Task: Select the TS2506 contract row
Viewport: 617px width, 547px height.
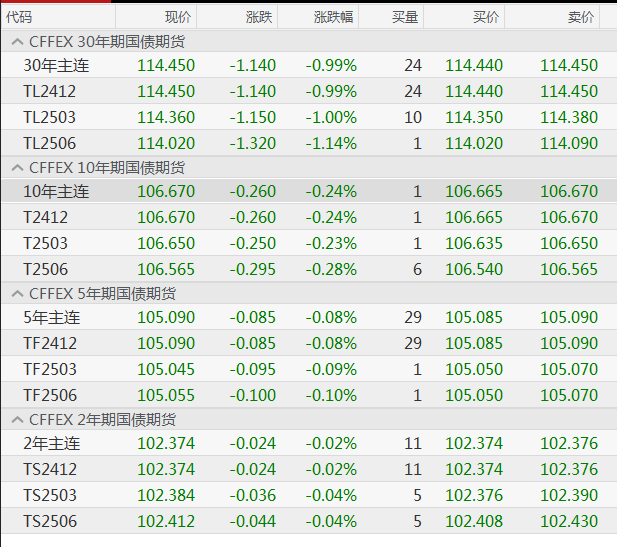Action: coord(50,522)
